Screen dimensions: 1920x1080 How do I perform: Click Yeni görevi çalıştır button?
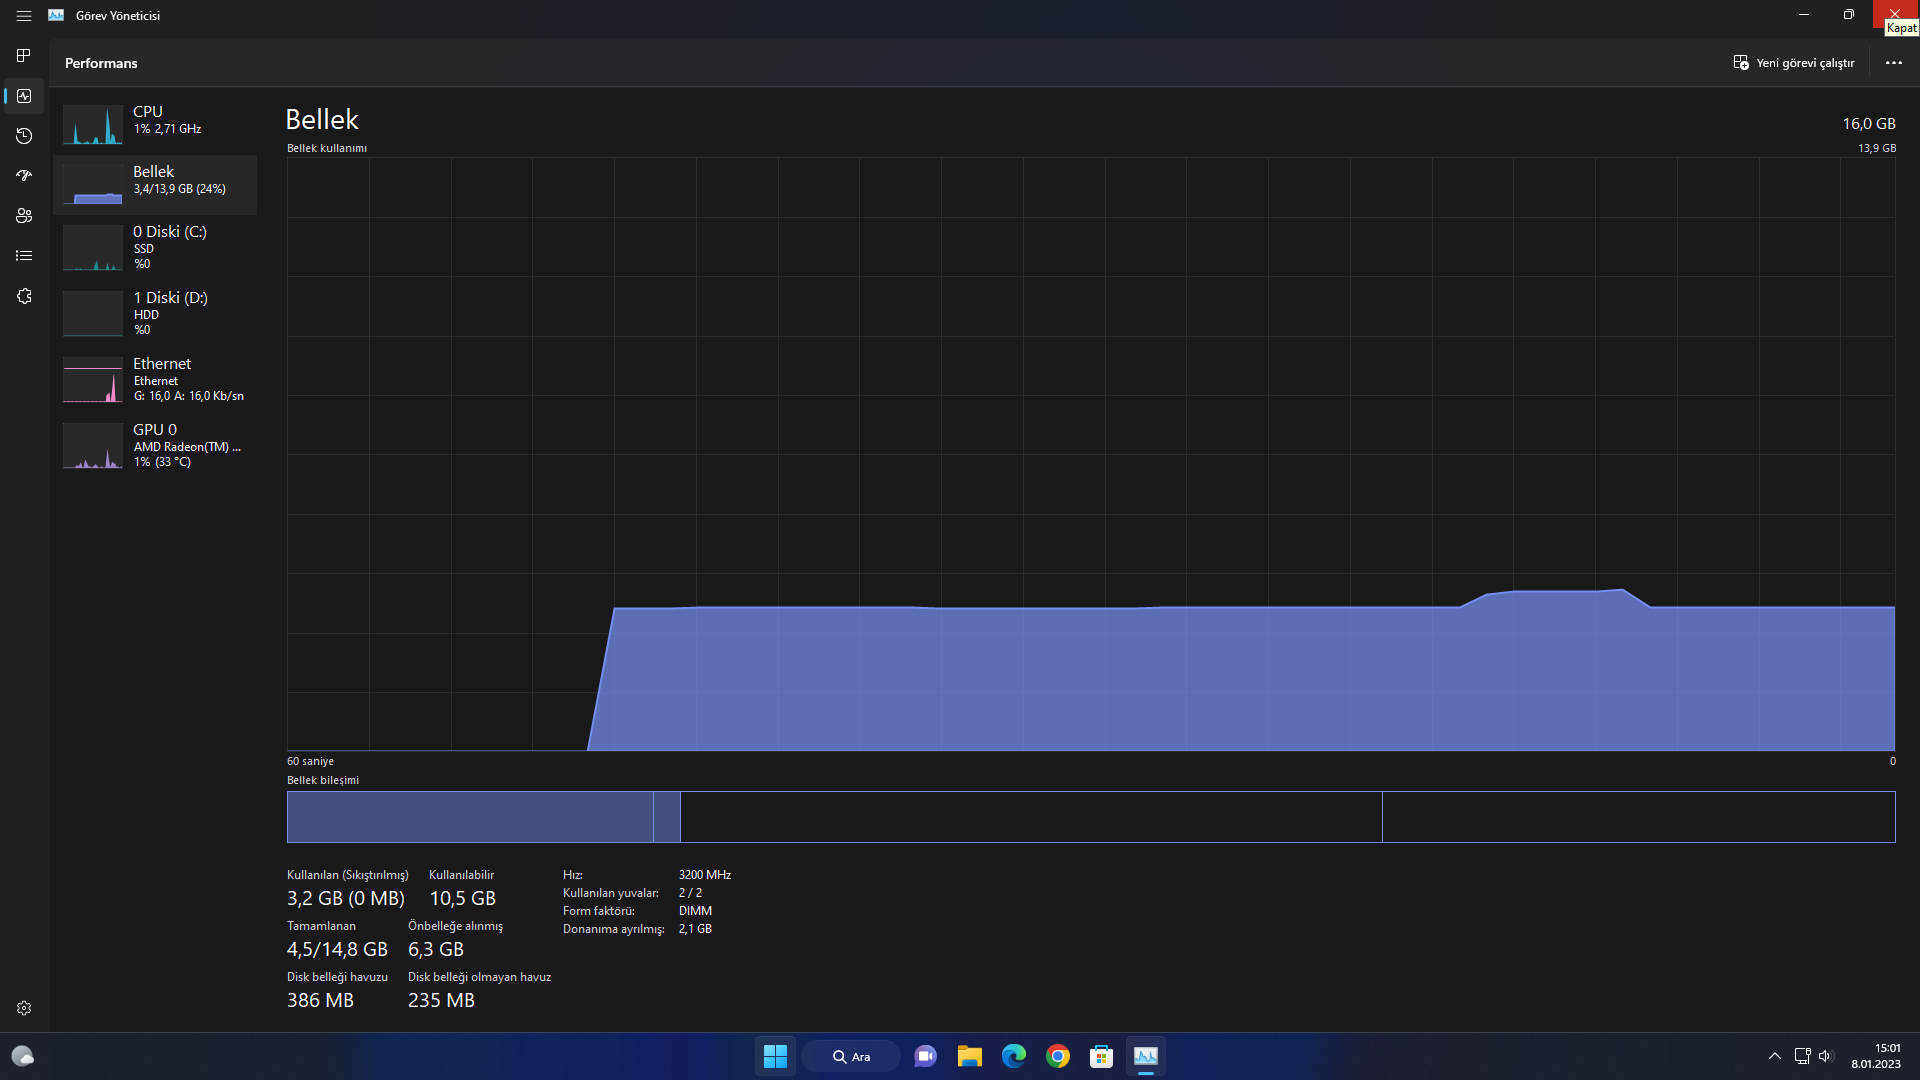(x=1794, y=63)
